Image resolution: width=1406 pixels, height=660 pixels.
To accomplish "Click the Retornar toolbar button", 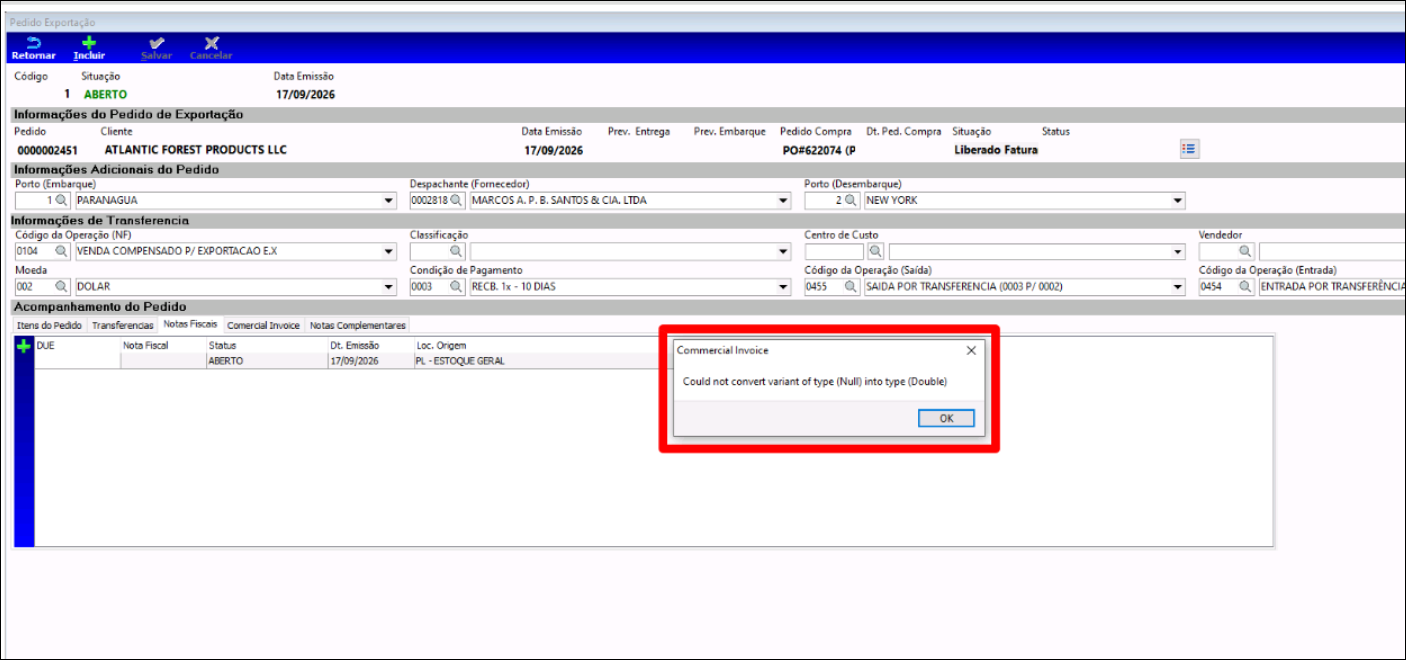I will 33,48.
